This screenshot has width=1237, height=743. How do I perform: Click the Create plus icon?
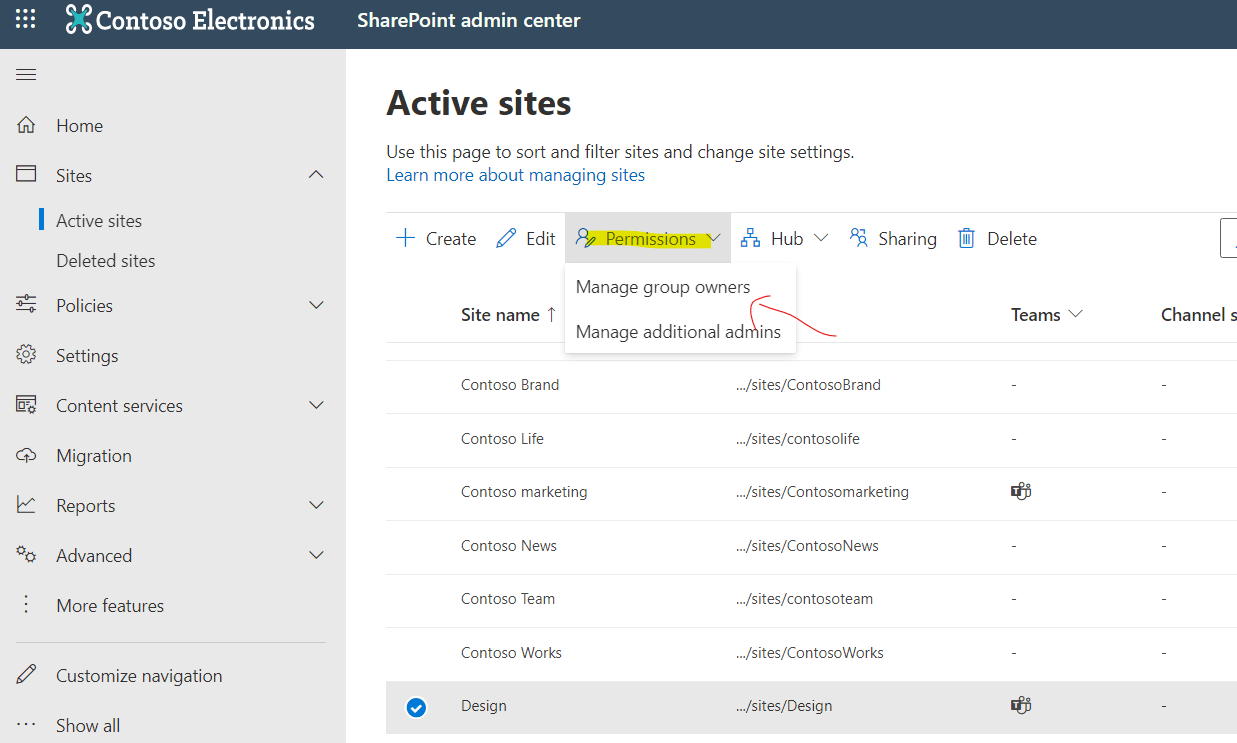tap(405, 238)
